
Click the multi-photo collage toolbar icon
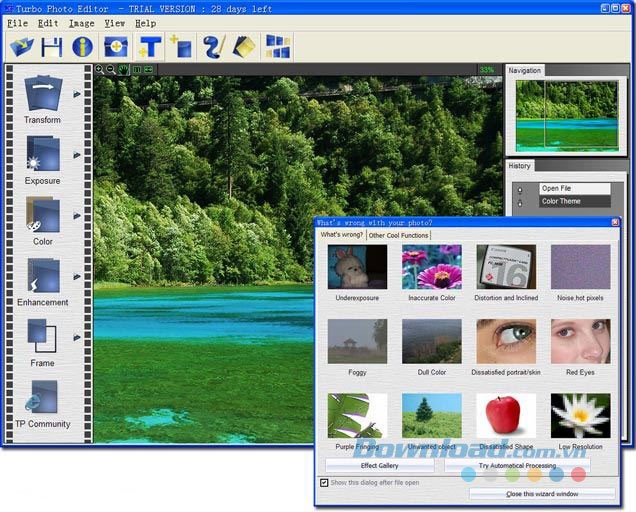[277, 46]
